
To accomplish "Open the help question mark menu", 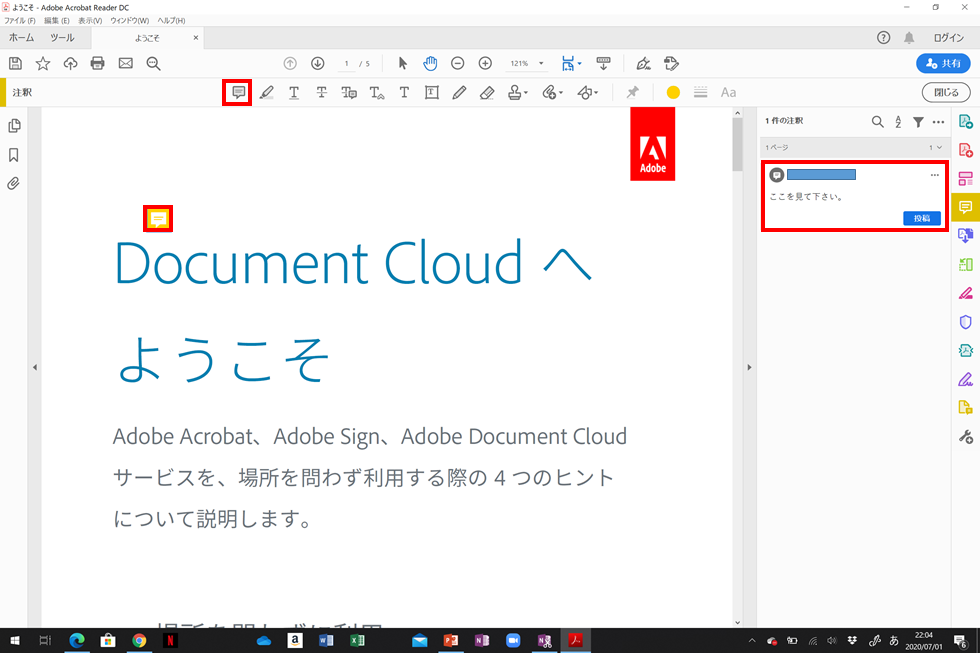I will [883, 37].
